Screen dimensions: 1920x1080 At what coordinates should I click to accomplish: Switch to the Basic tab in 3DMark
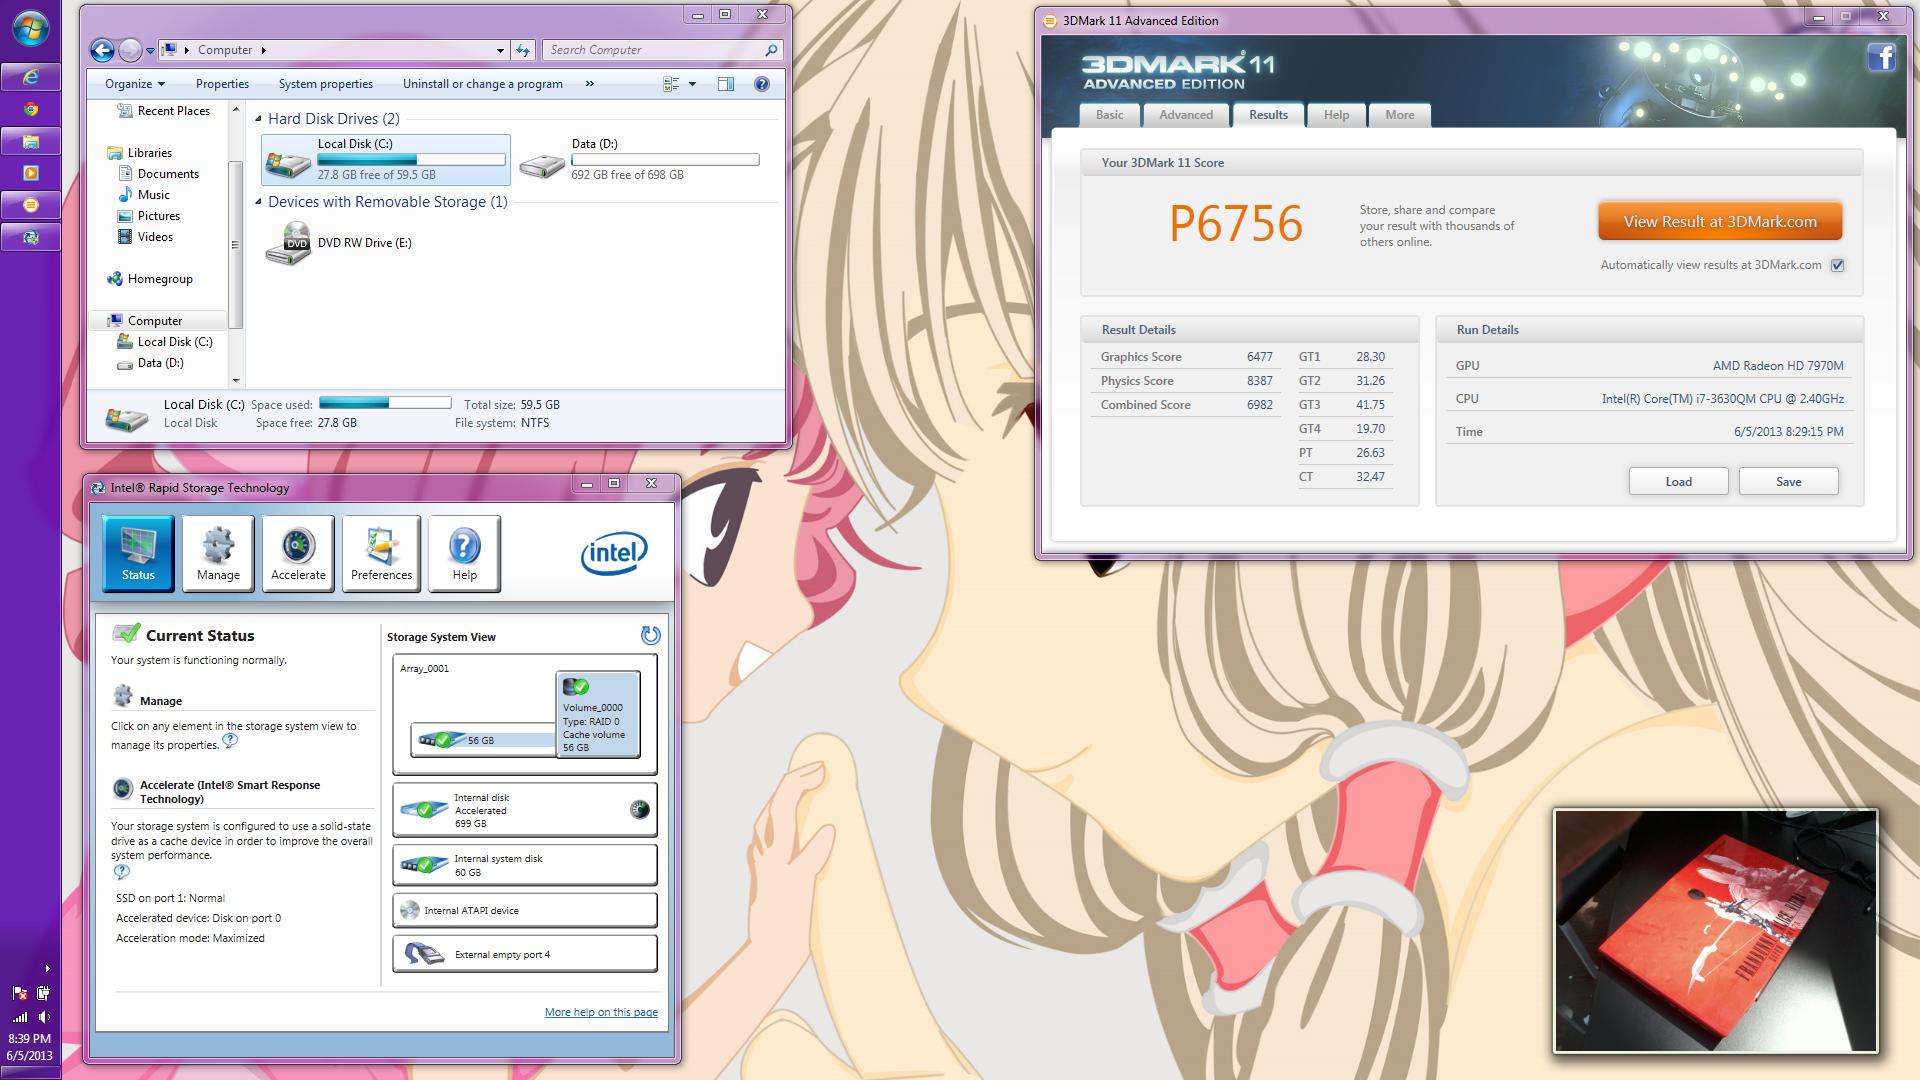[x=1109, y=115]
